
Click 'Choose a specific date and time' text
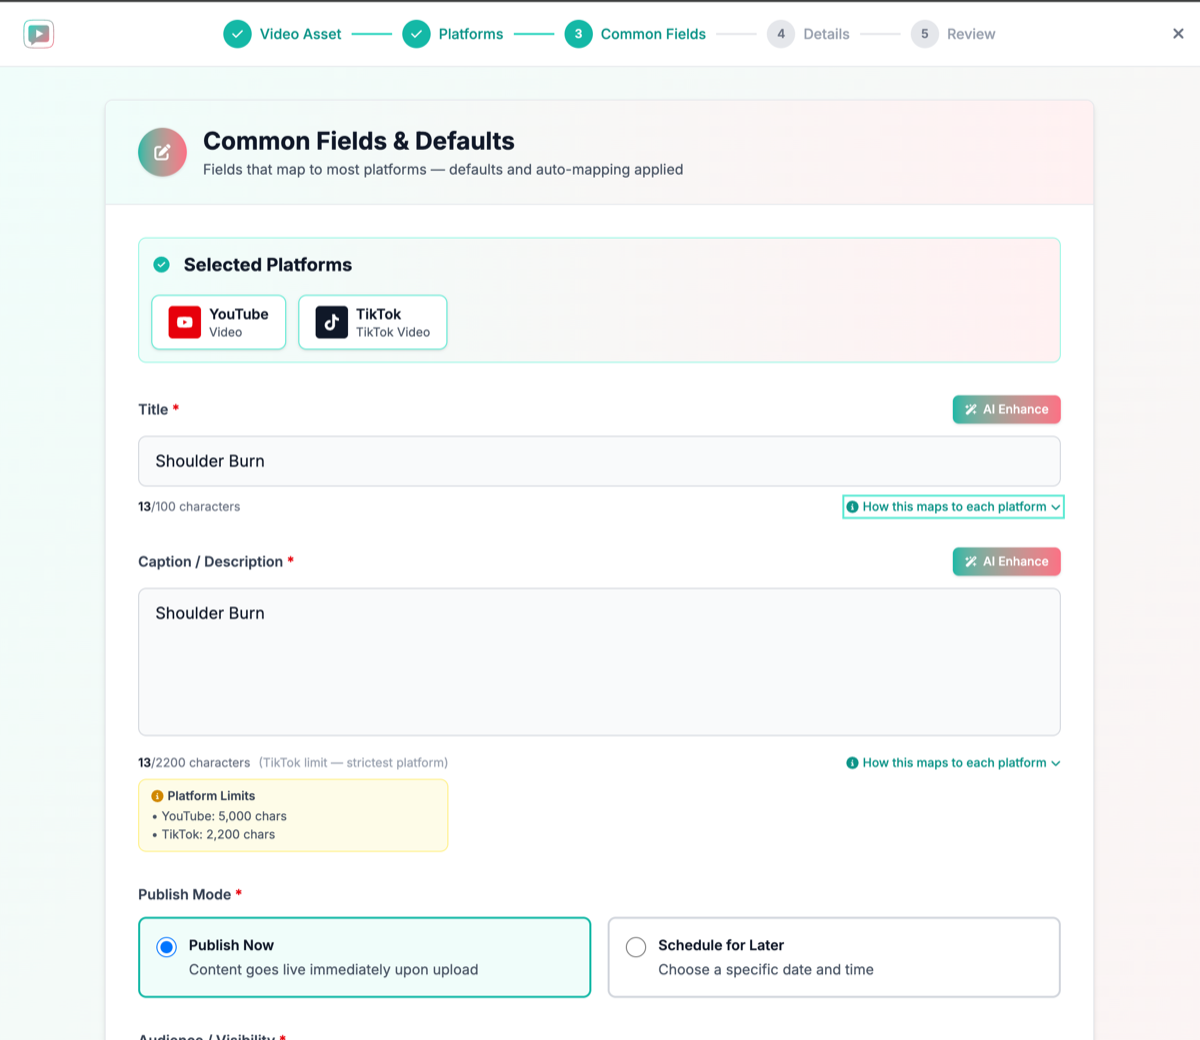click(x=766, y=970)
